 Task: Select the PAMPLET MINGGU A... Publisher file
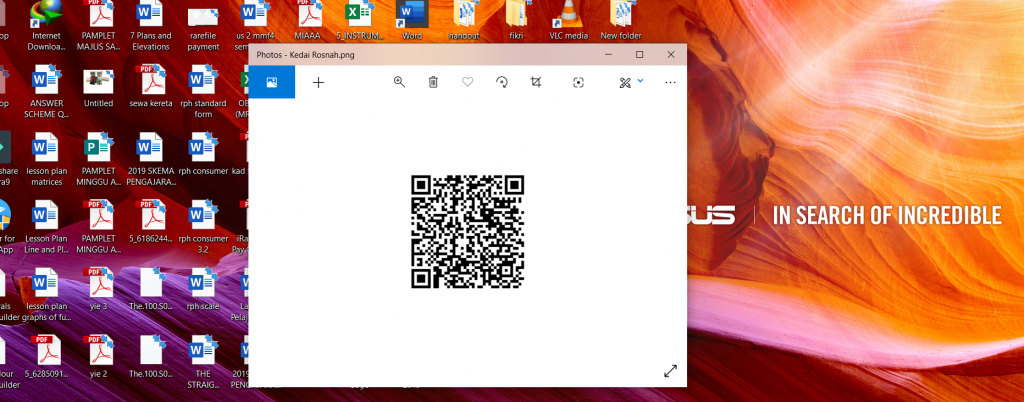(x=99, y=159)
